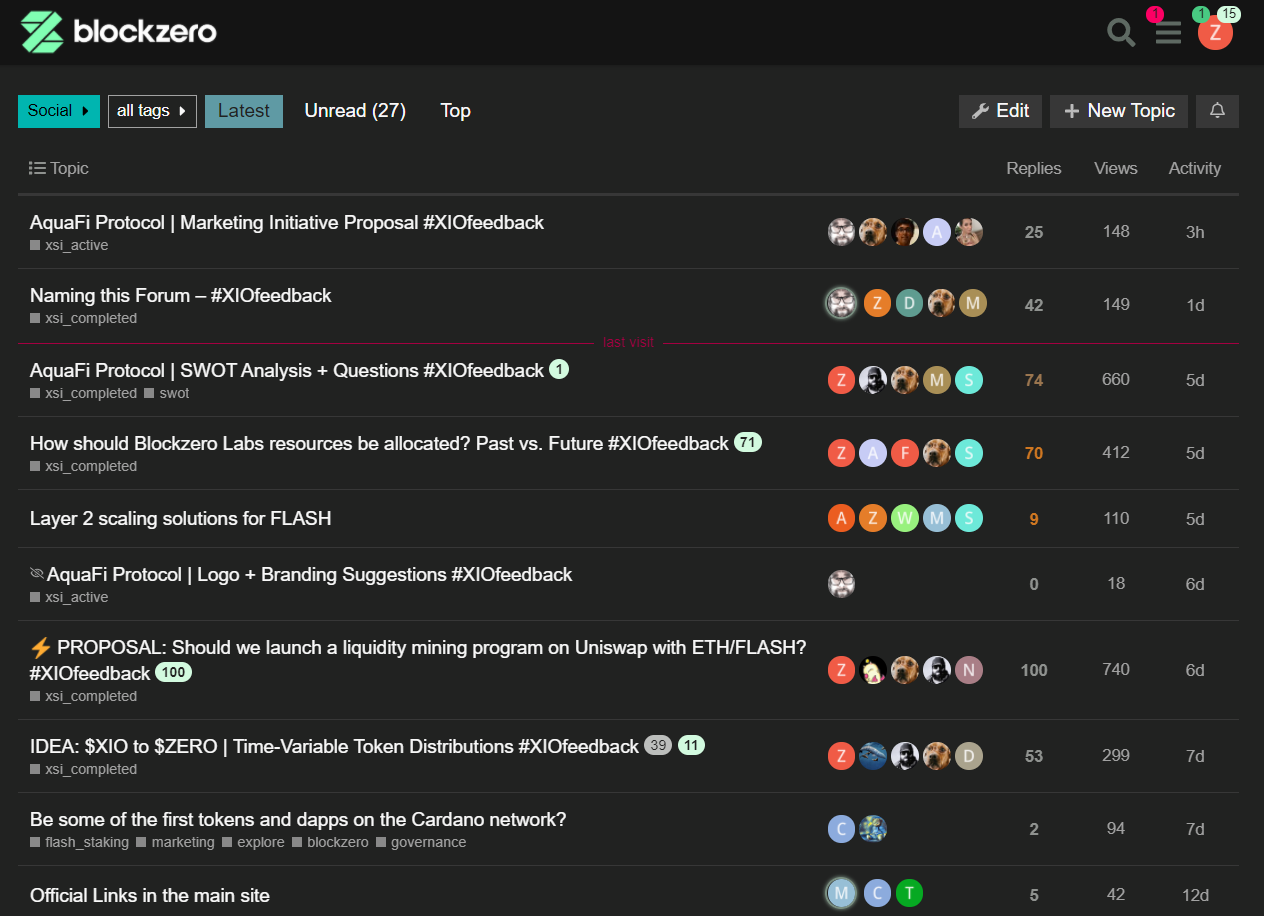Click reply count 74 on SWOT topic
Viewport: 1264px width, 916px height.
[1034, 380]
